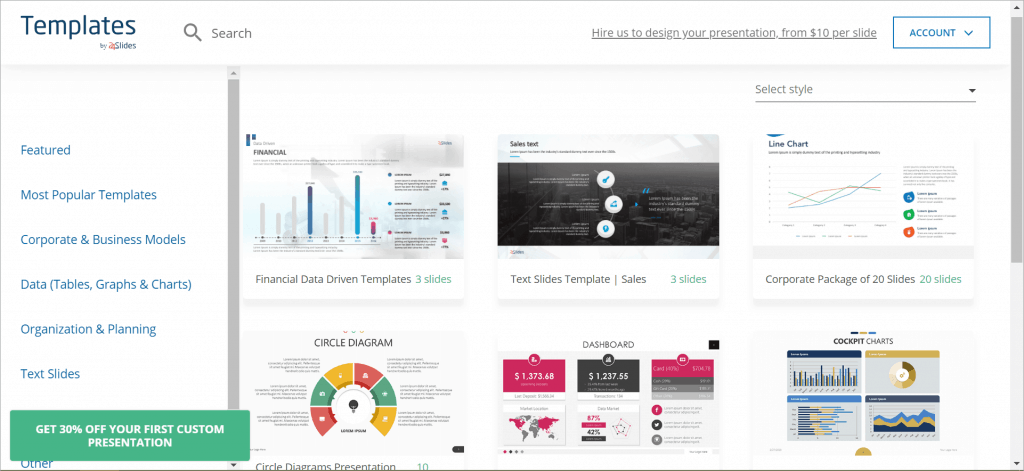This screenshot has height=471, width=1024.
Task: Open the Circle Diagram template thumbnail
Action: (353, 393)
